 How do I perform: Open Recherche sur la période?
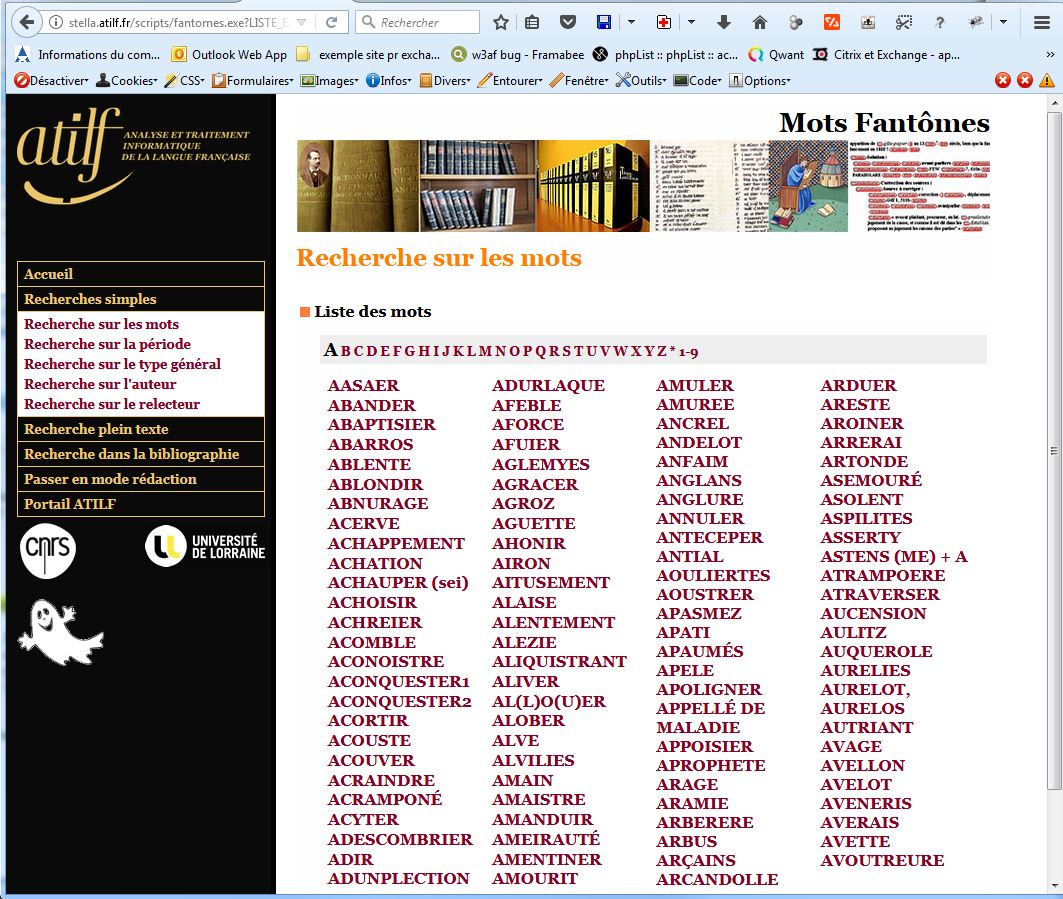click(x=107, y=344)
